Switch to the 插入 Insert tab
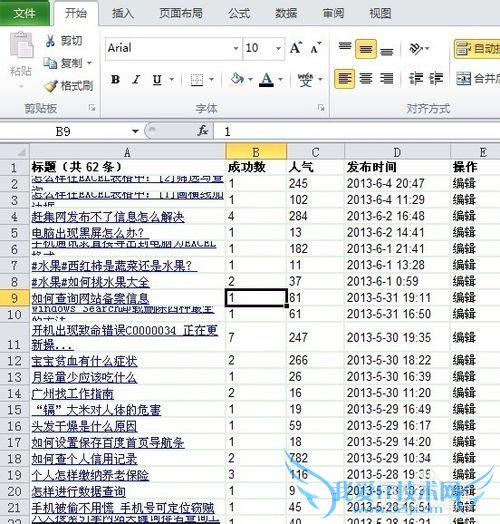Image resolution: width=500 pixels, height=524 pixels. pos(123,13)
